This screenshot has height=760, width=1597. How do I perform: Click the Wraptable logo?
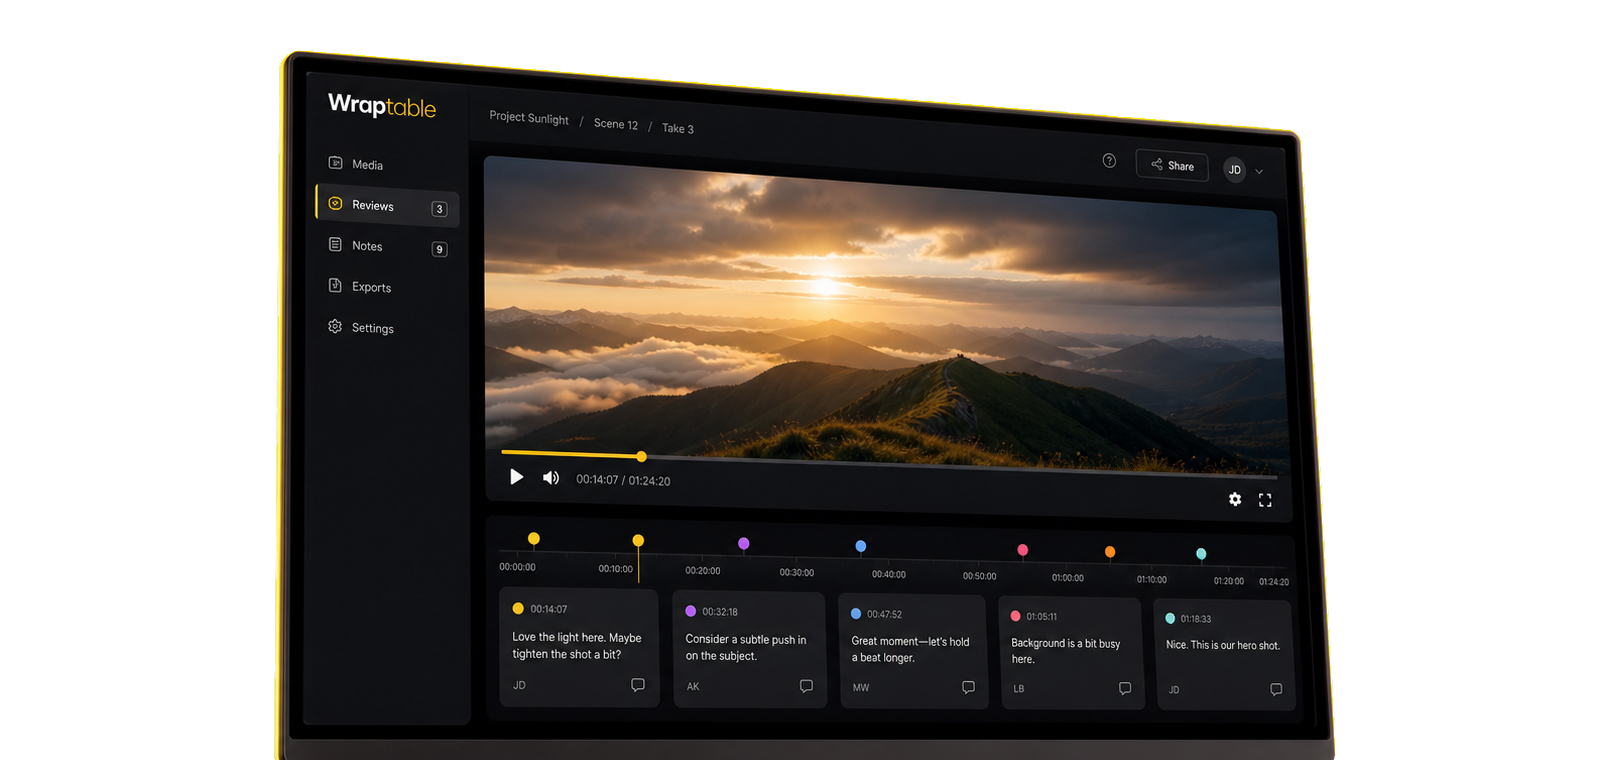(x=382, y=105)
